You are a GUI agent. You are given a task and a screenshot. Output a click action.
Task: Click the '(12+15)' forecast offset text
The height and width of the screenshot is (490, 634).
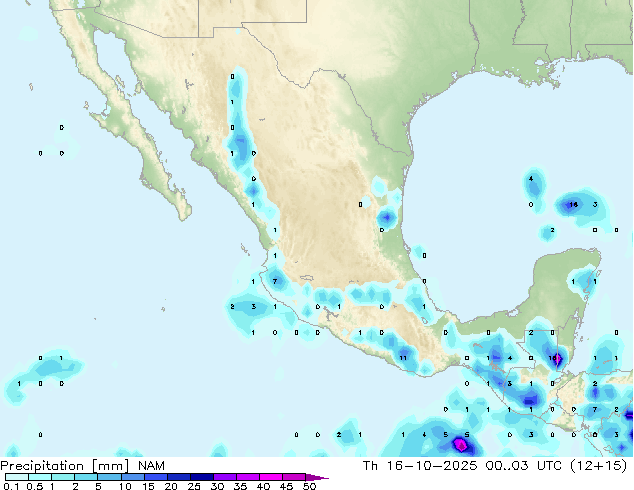599,466
